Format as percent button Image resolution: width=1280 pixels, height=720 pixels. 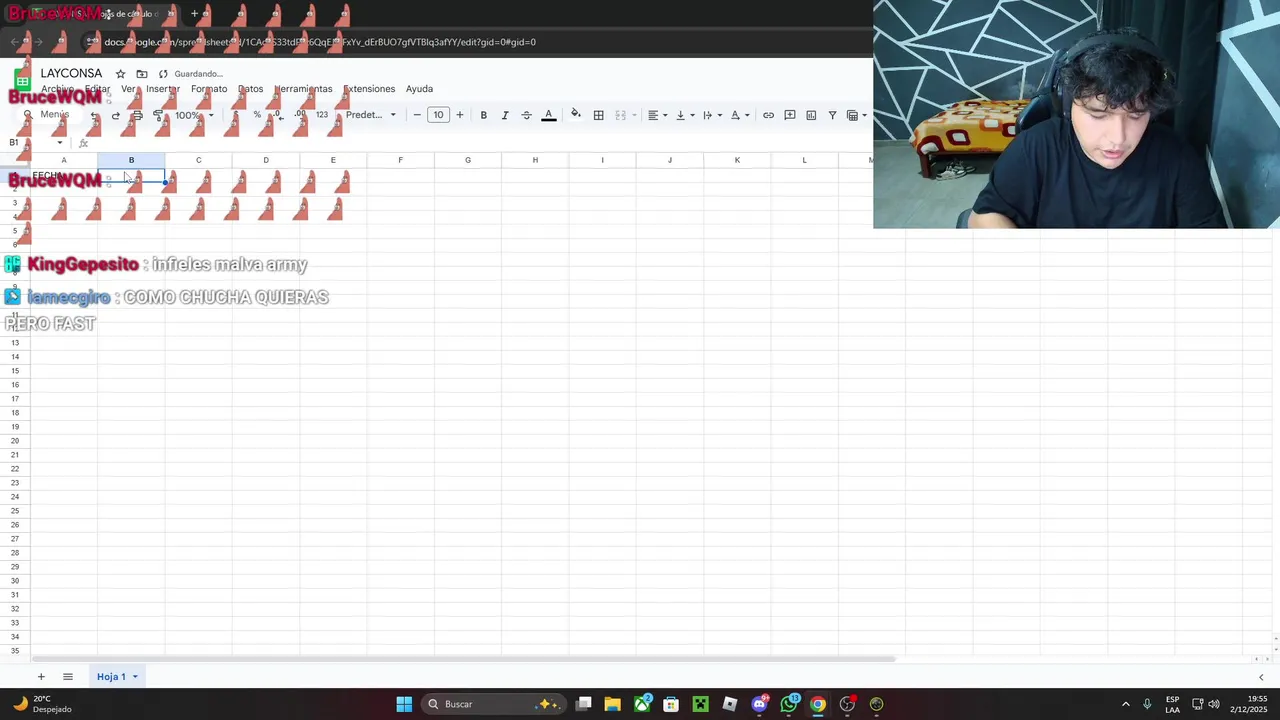tap(257, 115)
